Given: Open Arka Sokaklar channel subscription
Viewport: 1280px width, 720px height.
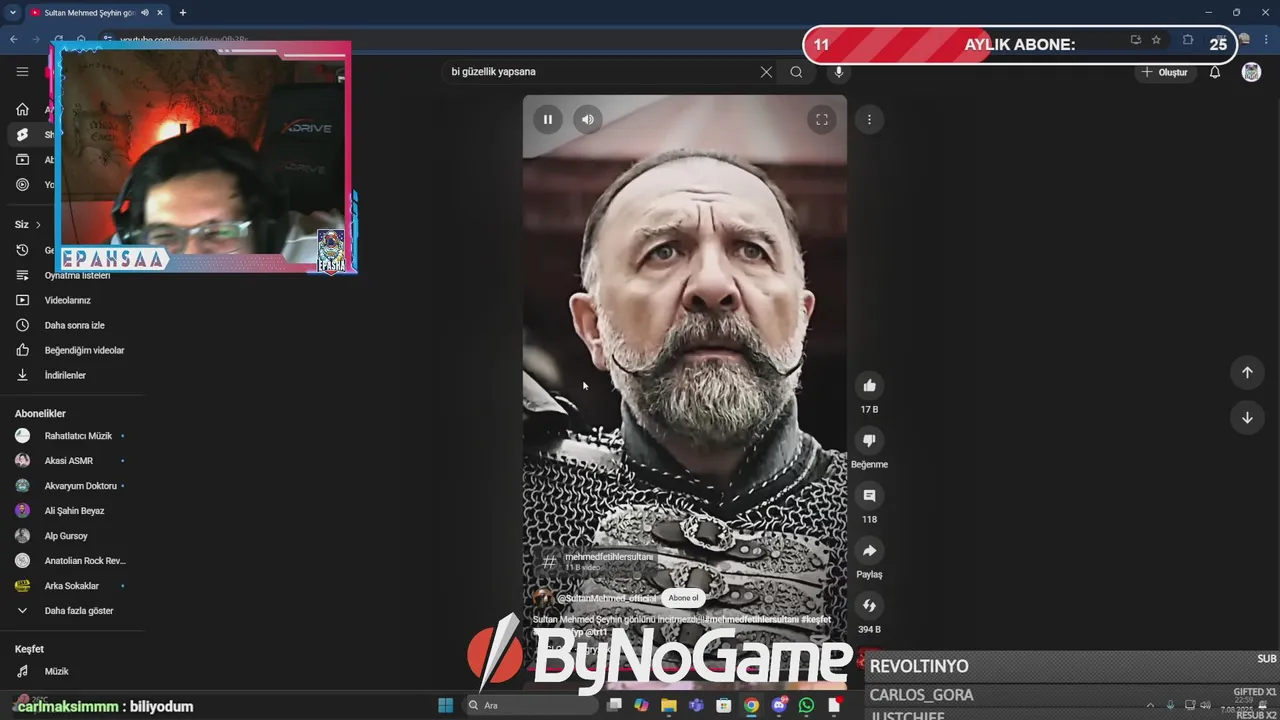Looking at the screenshot, I should (70, 586).
